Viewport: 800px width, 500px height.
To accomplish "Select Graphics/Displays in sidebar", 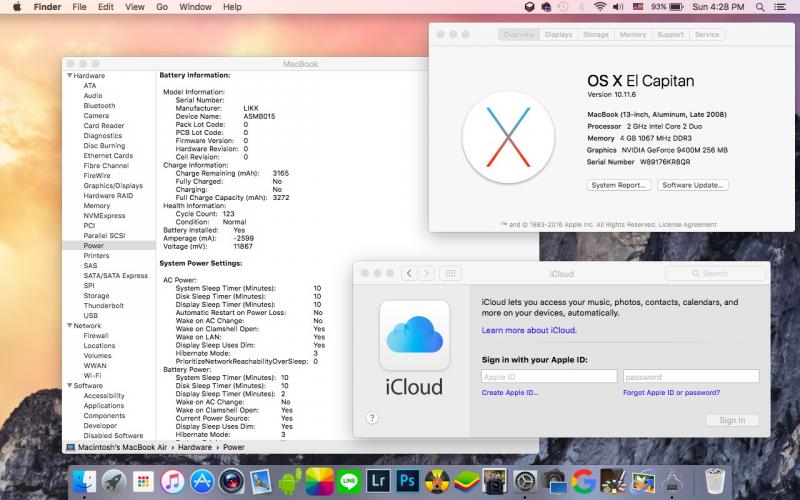I will 113,186.
